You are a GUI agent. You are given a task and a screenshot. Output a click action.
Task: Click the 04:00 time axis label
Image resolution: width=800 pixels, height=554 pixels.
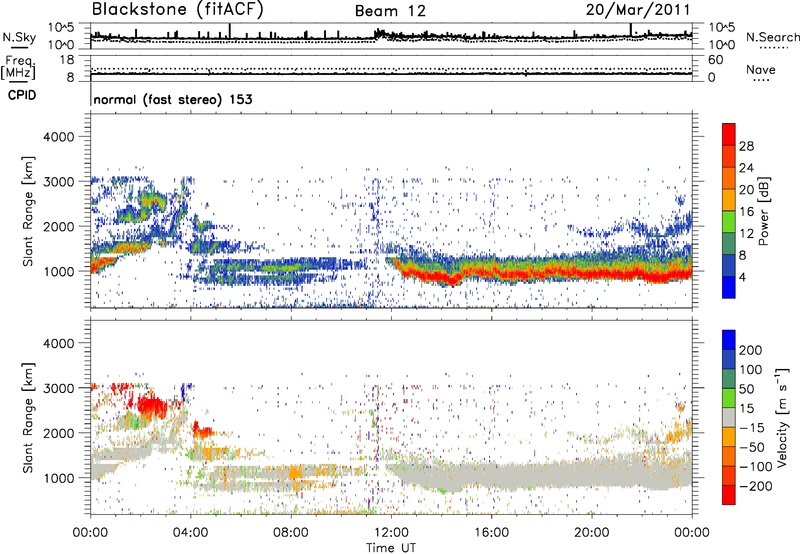(190, 532)
